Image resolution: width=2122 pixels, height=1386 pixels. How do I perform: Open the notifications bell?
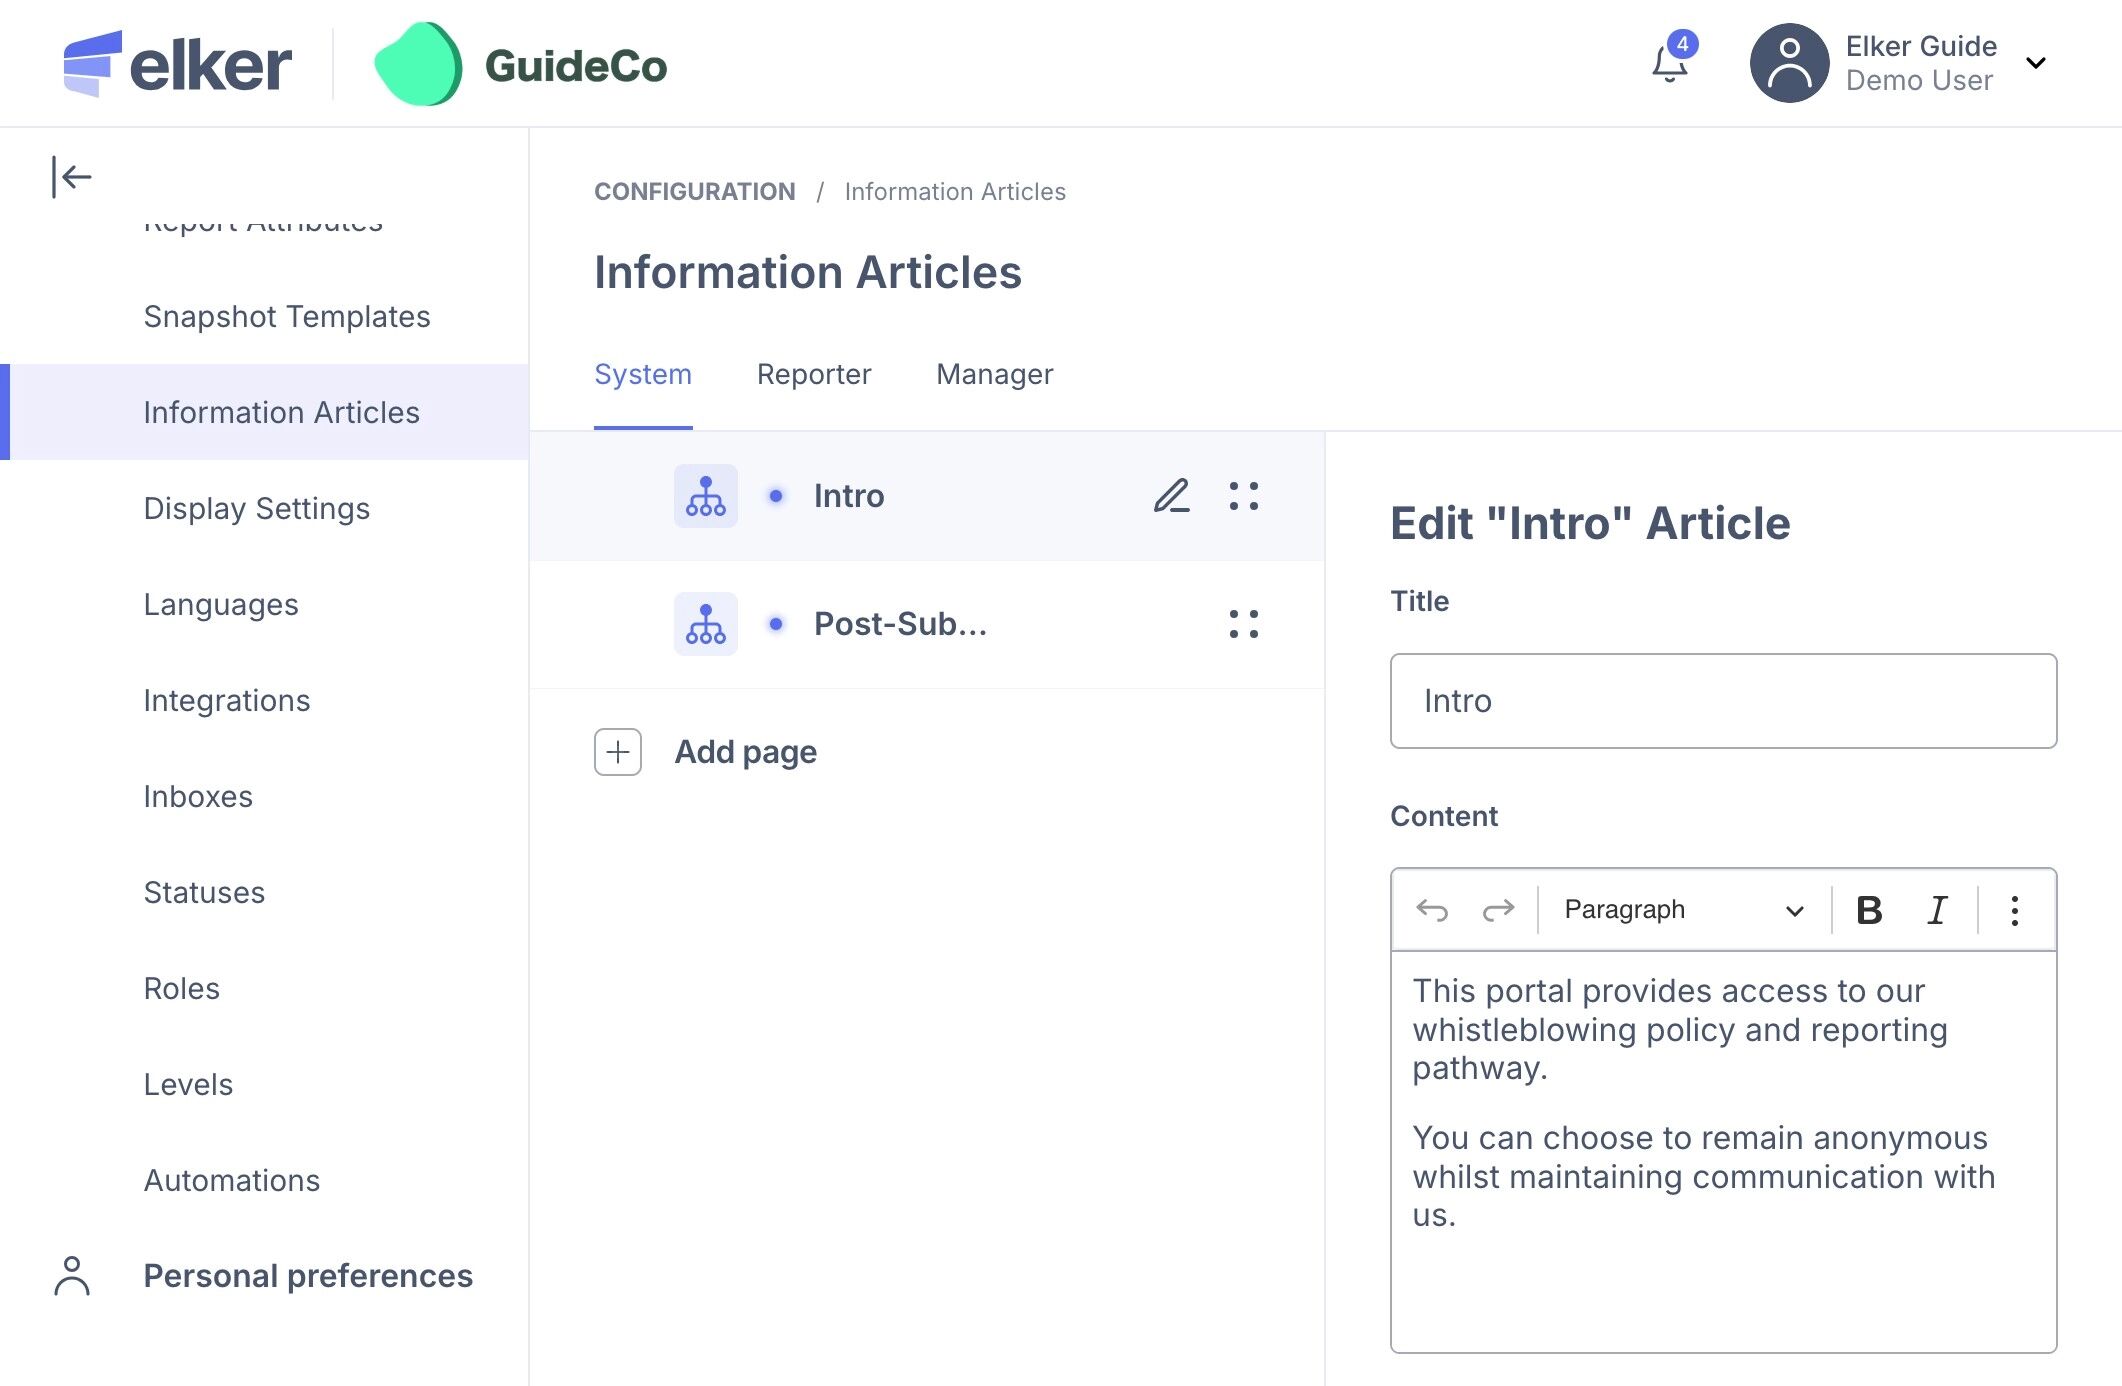click(x=1669, y=64)
